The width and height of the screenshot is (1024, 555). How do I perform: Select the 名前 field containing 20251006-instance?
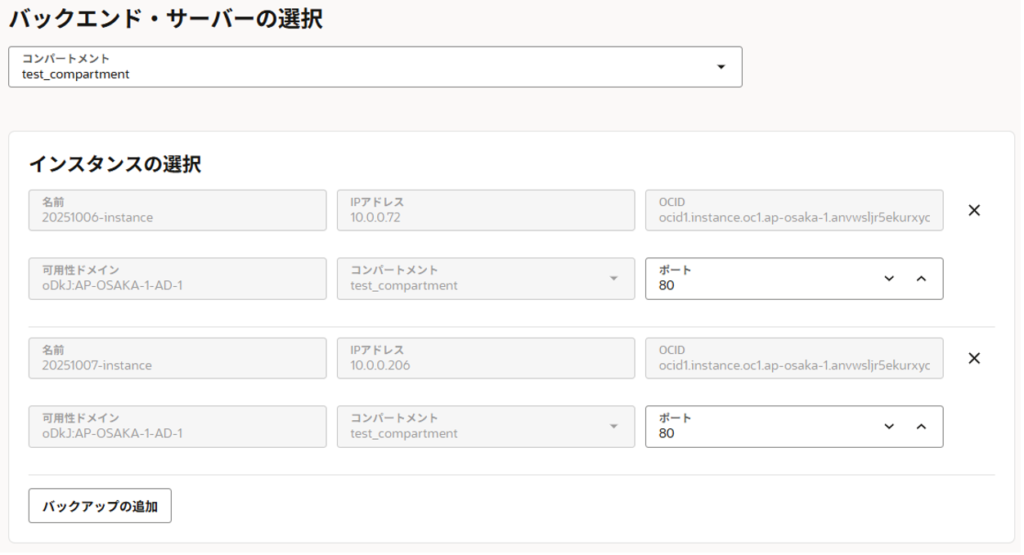(x=177, y=210)
